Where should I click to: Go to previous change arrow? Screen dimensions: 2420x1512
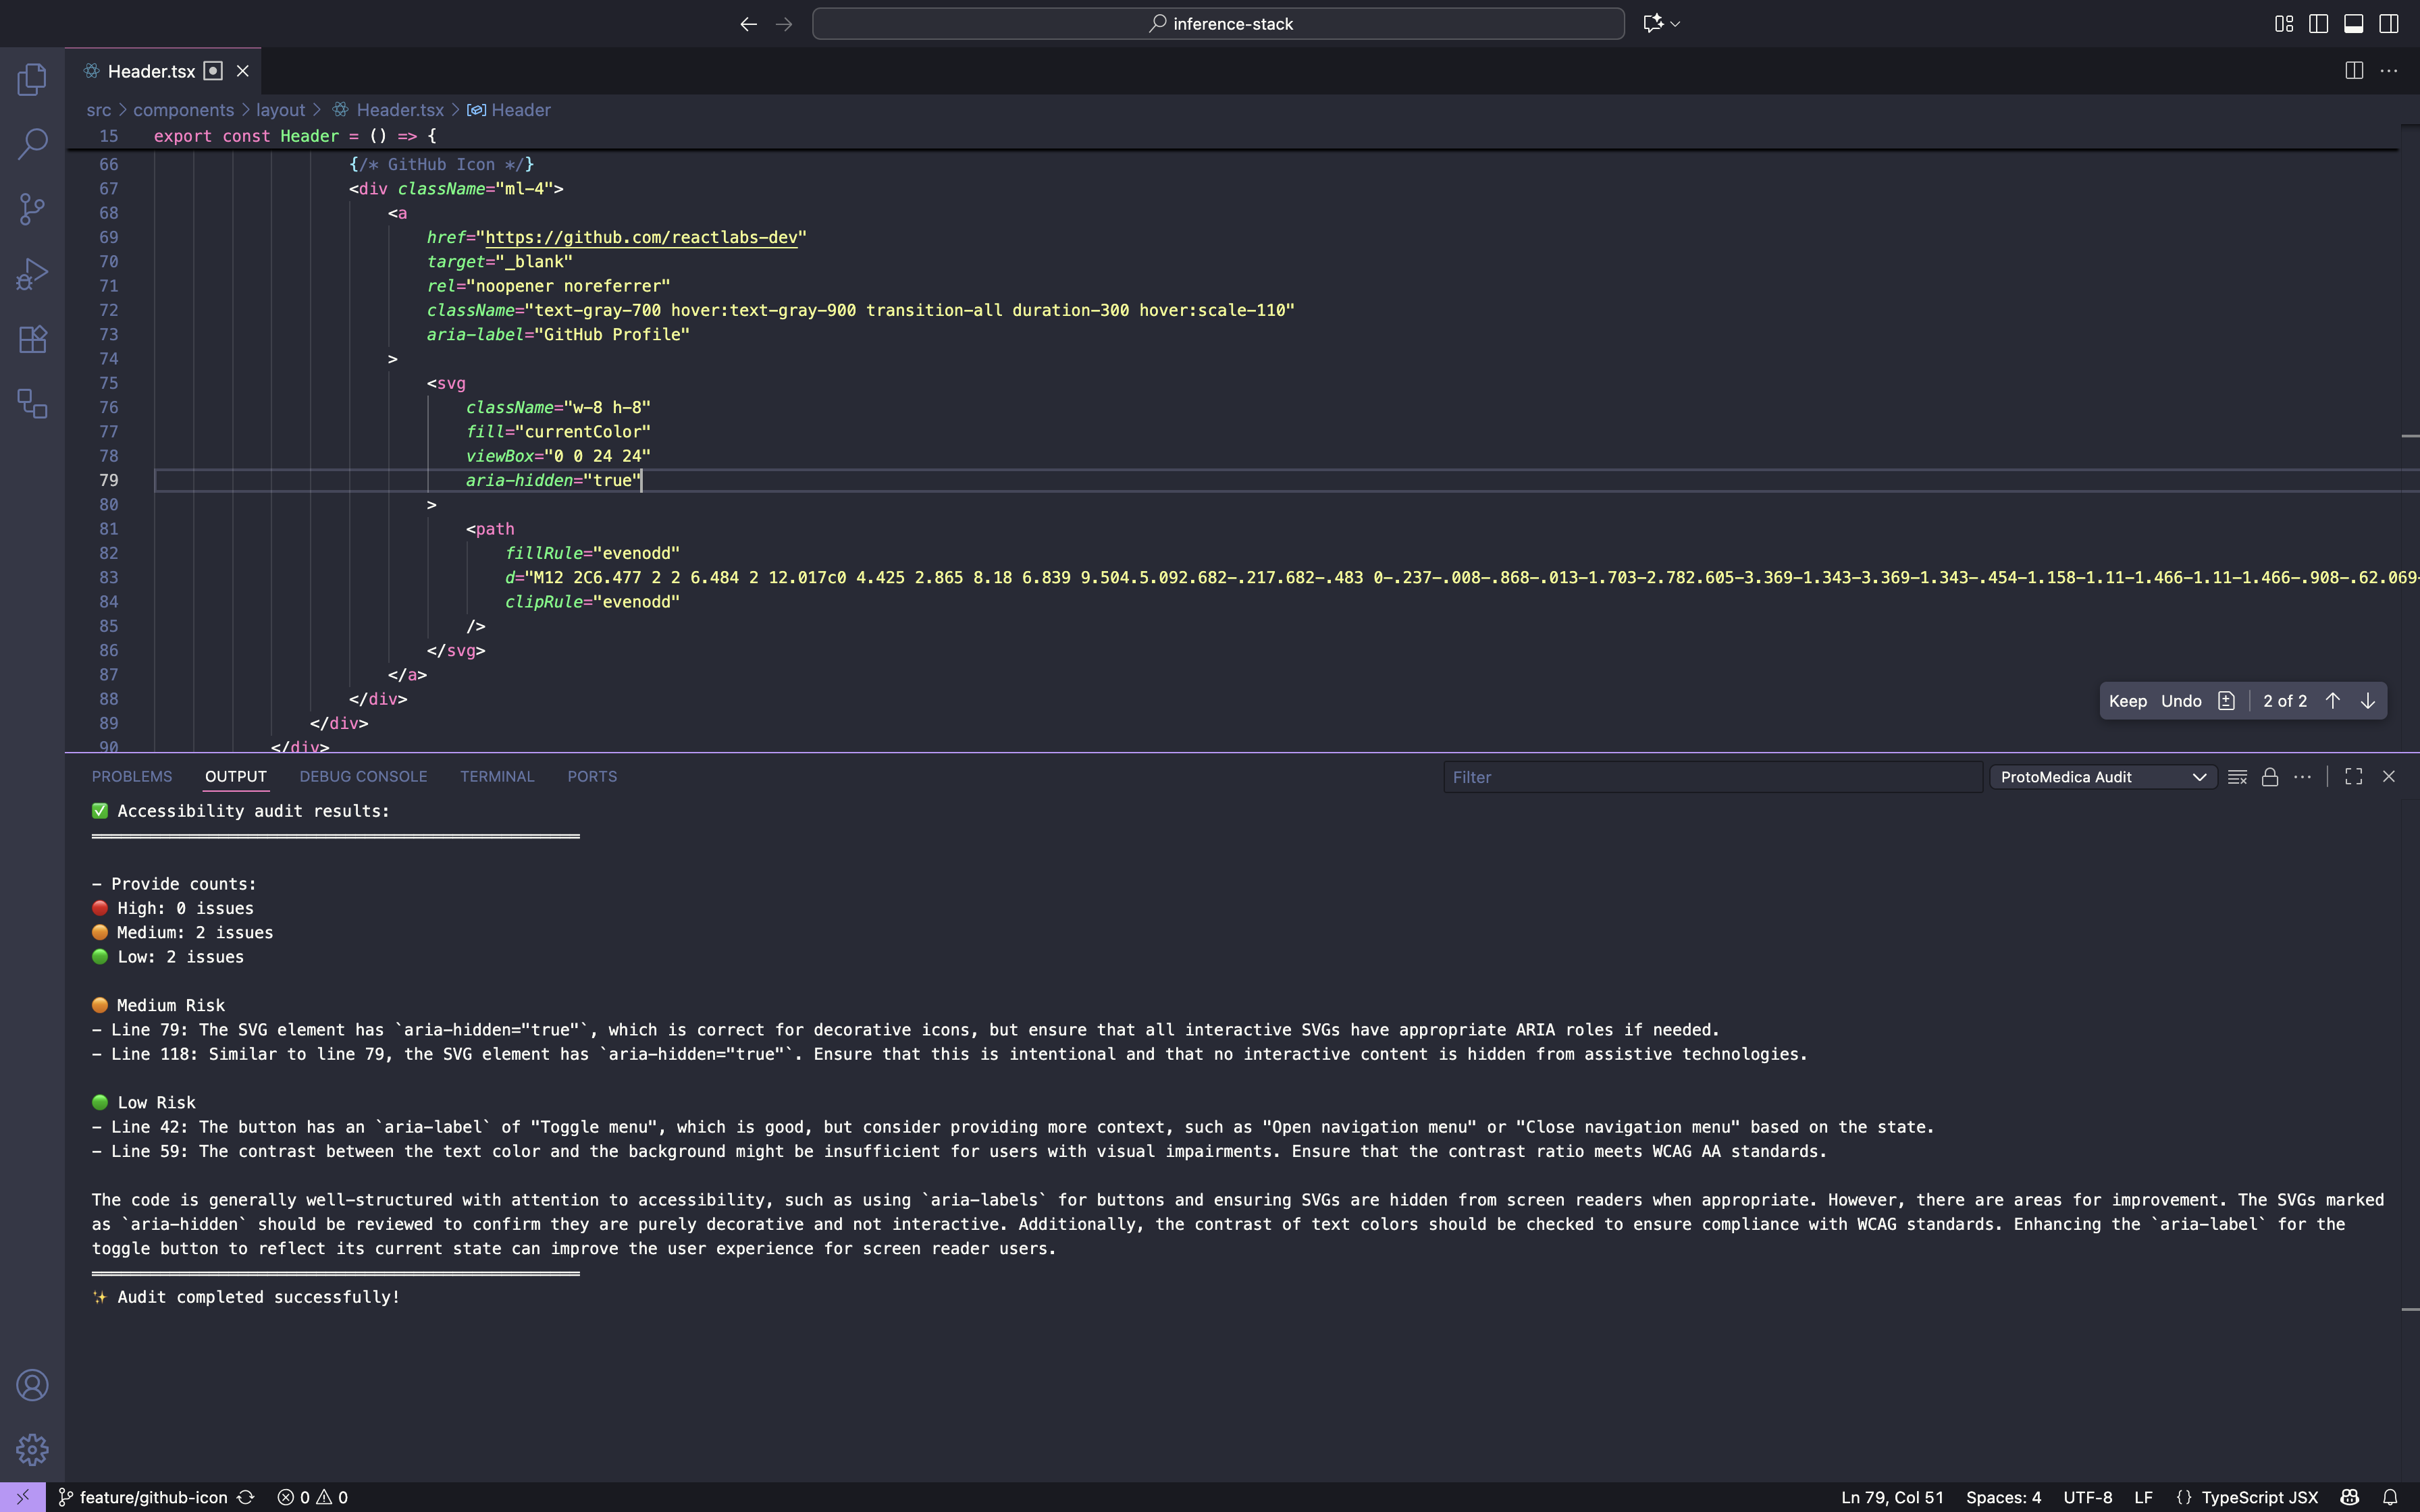tap(2332, 701)
